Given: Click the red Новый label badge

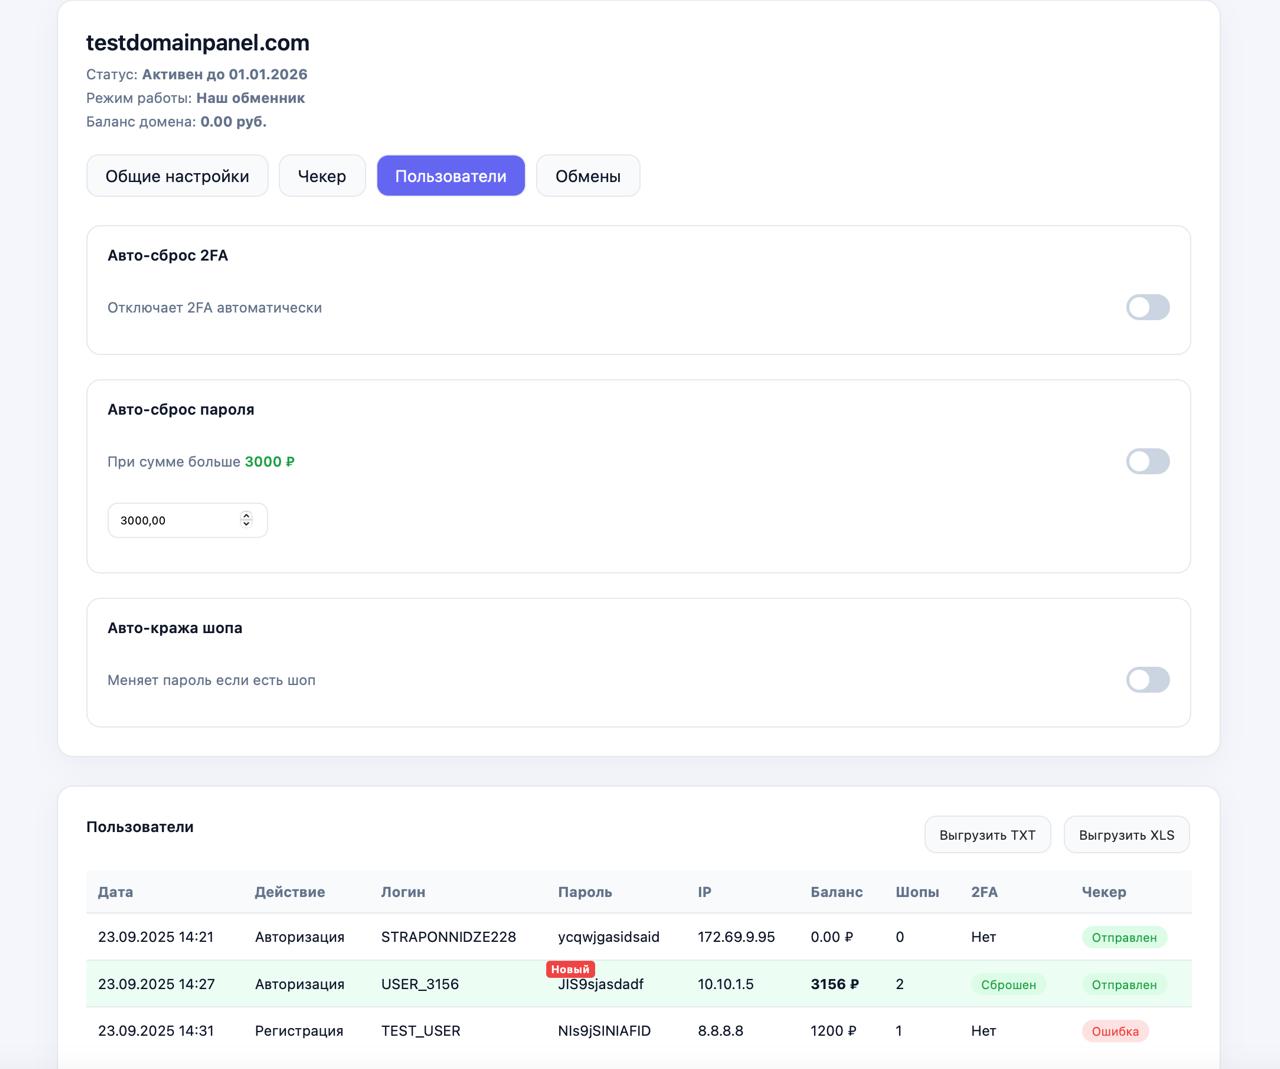Looking at the screenshot, I should click(570, 969).
